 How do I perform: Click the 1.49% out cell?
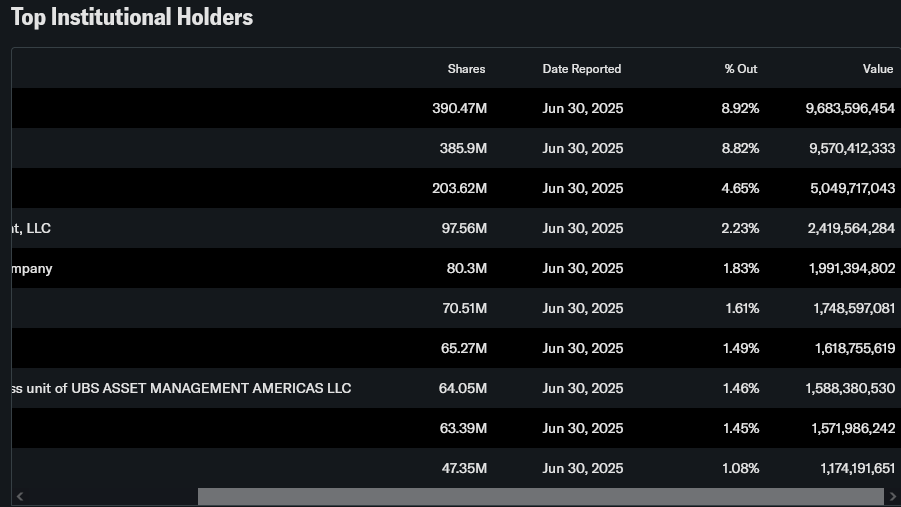pyautogui.click(x=741, y=348)
